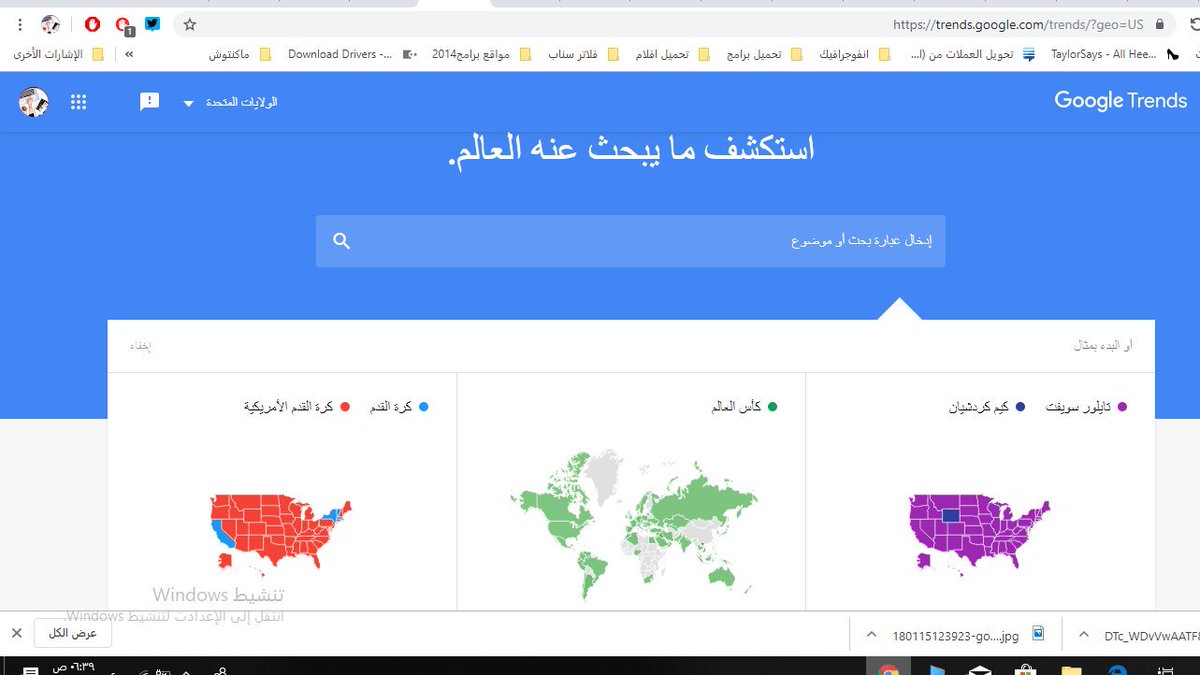
Task: Click the red extension icon with badge 1
Action: (x=123, y=25)
